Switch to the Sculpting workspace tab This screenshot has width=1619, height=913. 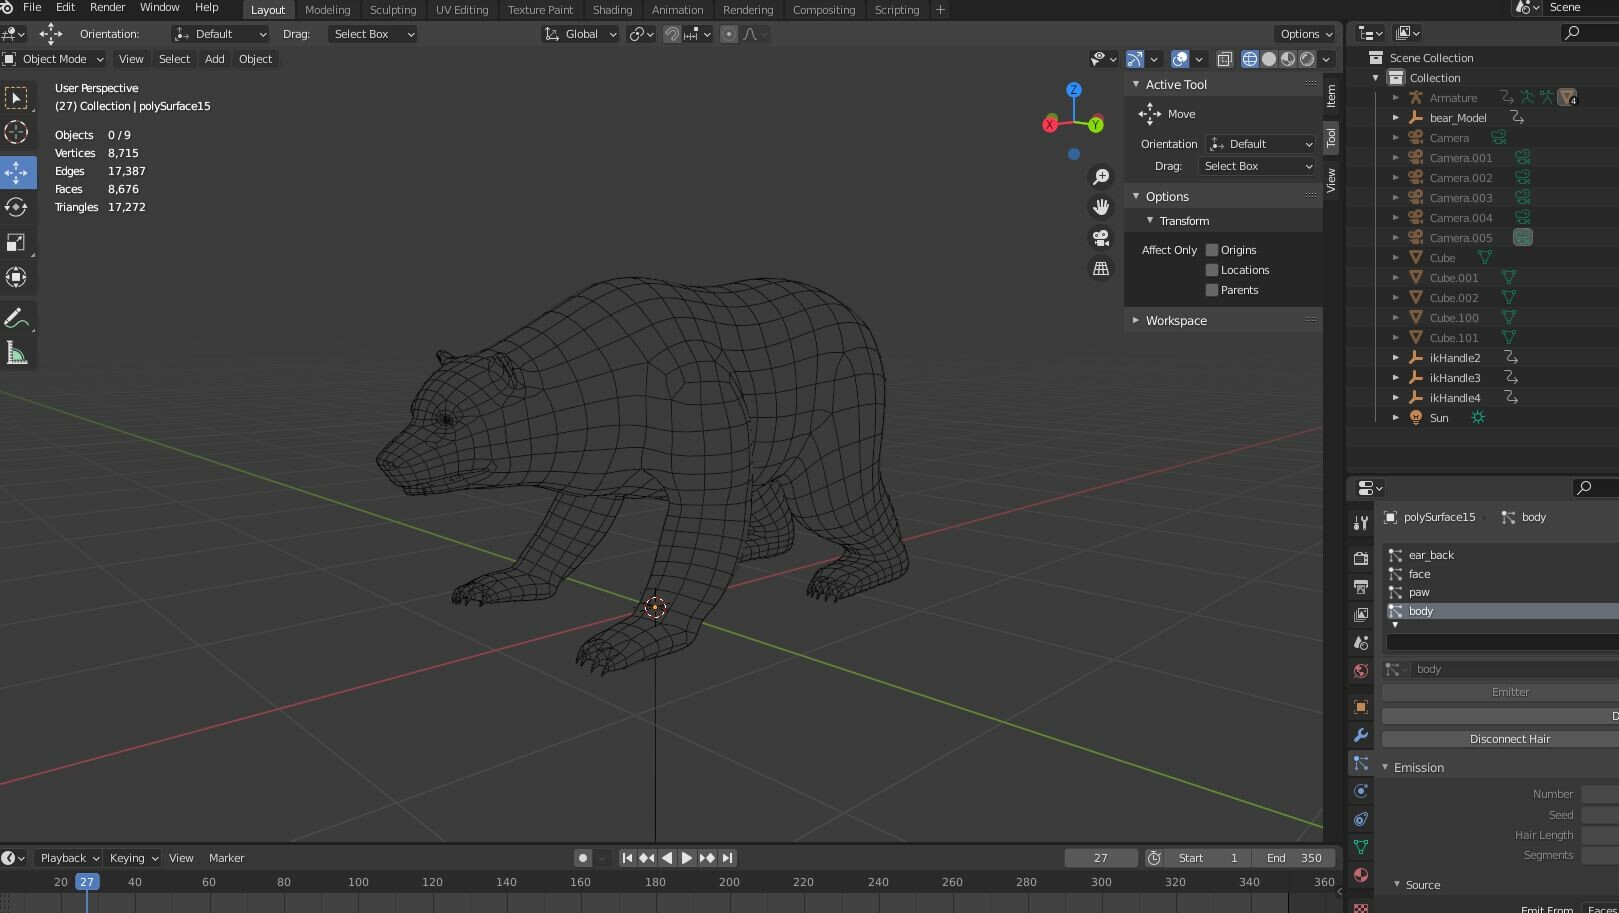[x=392, y=10]
